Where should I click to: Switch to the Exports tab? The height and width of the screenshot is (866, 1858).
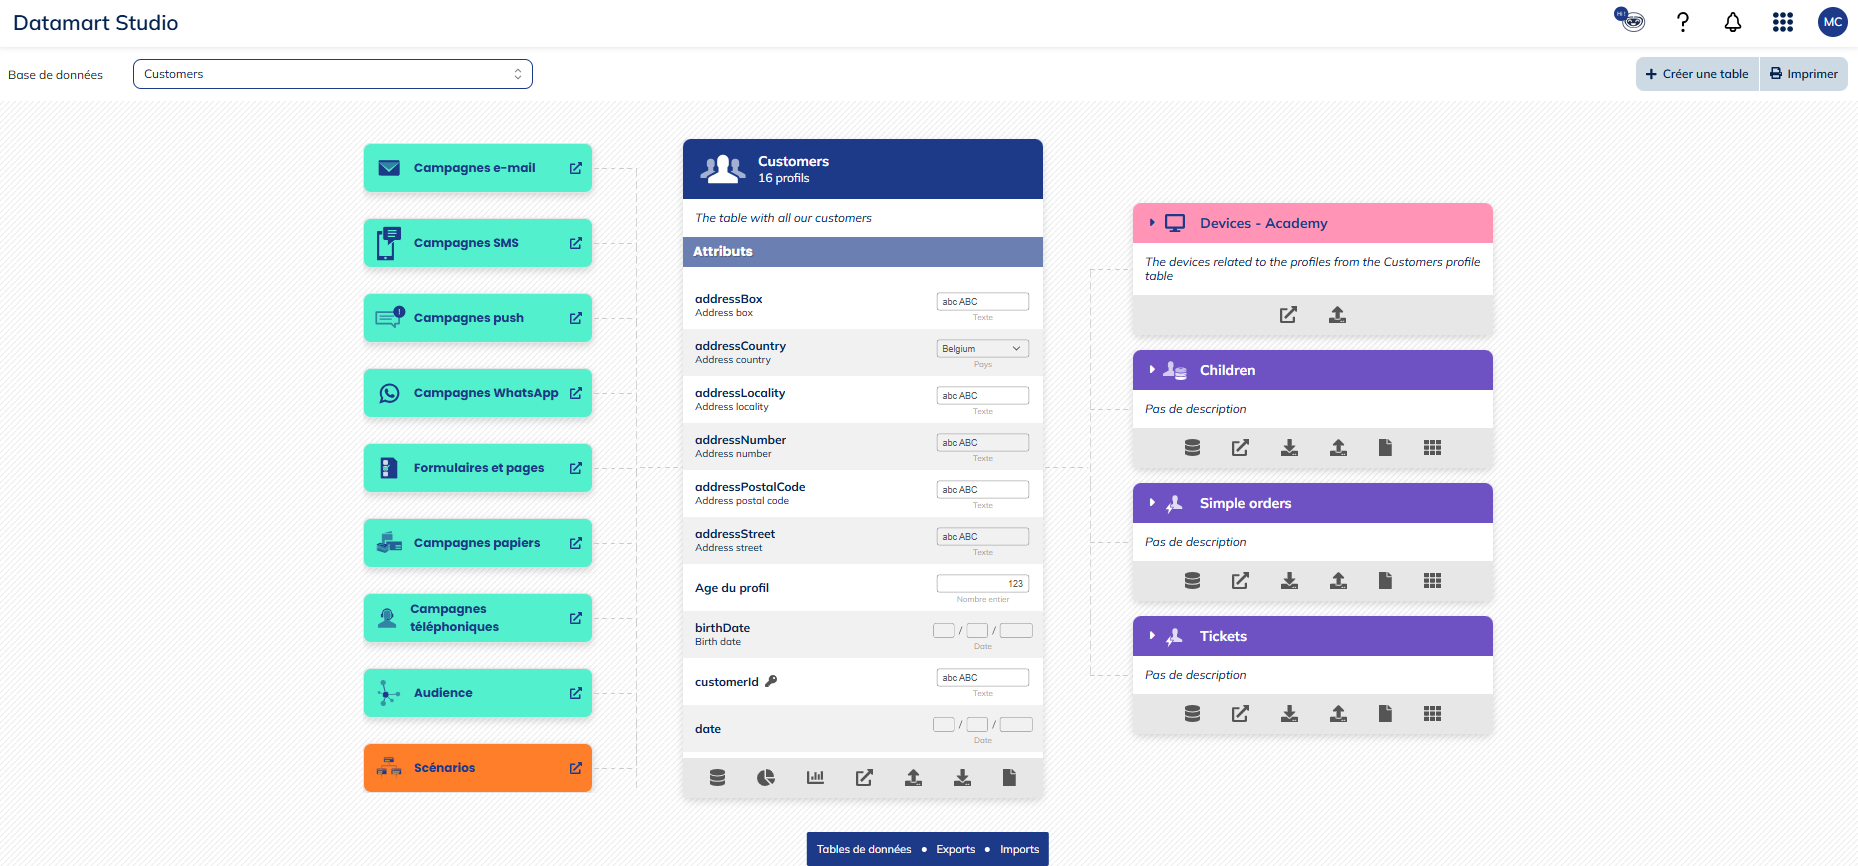tap(955, 850)
